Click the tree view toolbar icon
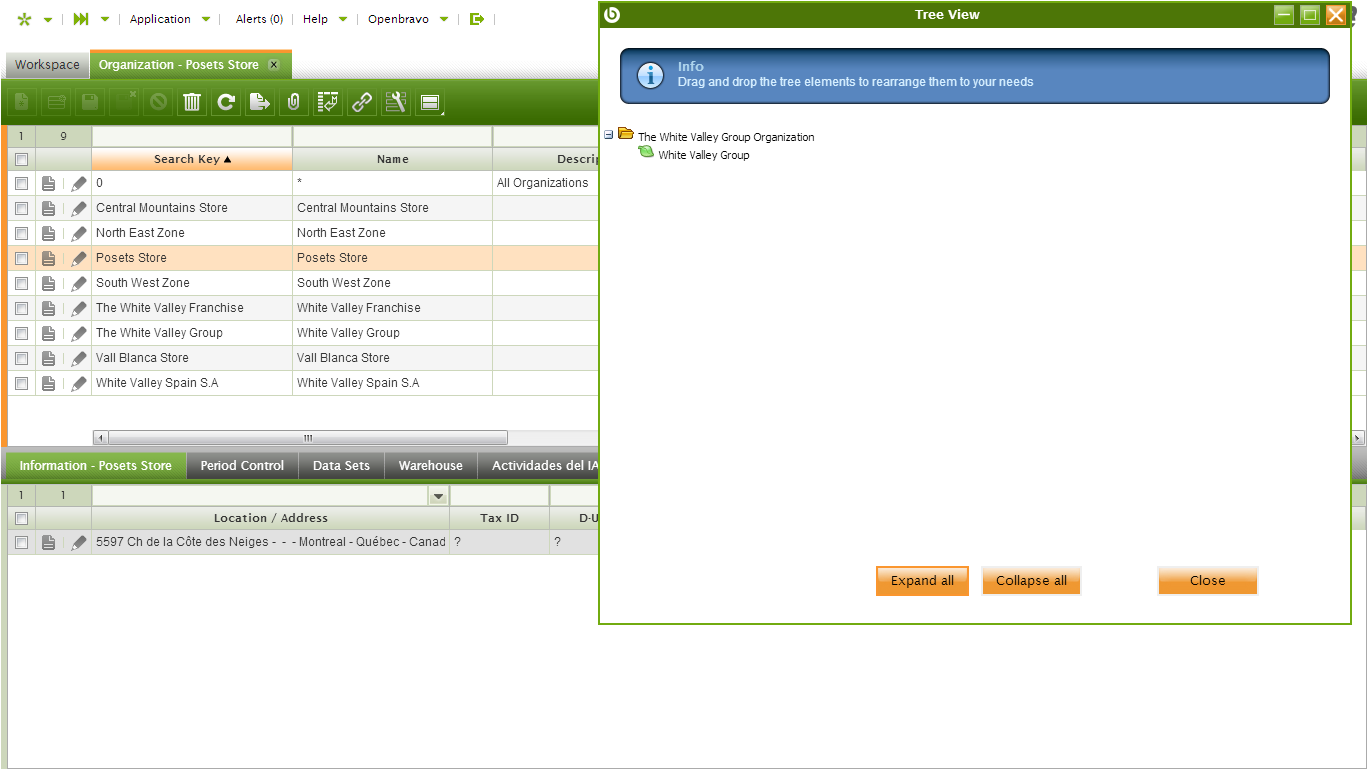The image size is (1368, 770). pos(328,102)
